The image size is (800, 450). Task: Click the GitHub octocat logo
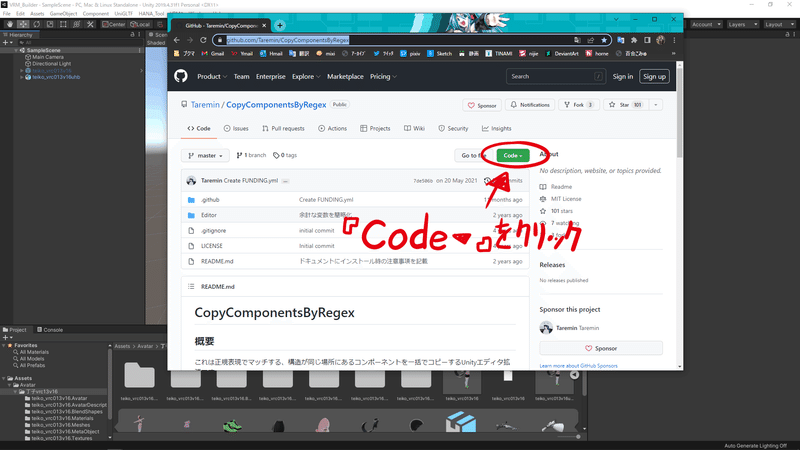click(x=181, y=76)
